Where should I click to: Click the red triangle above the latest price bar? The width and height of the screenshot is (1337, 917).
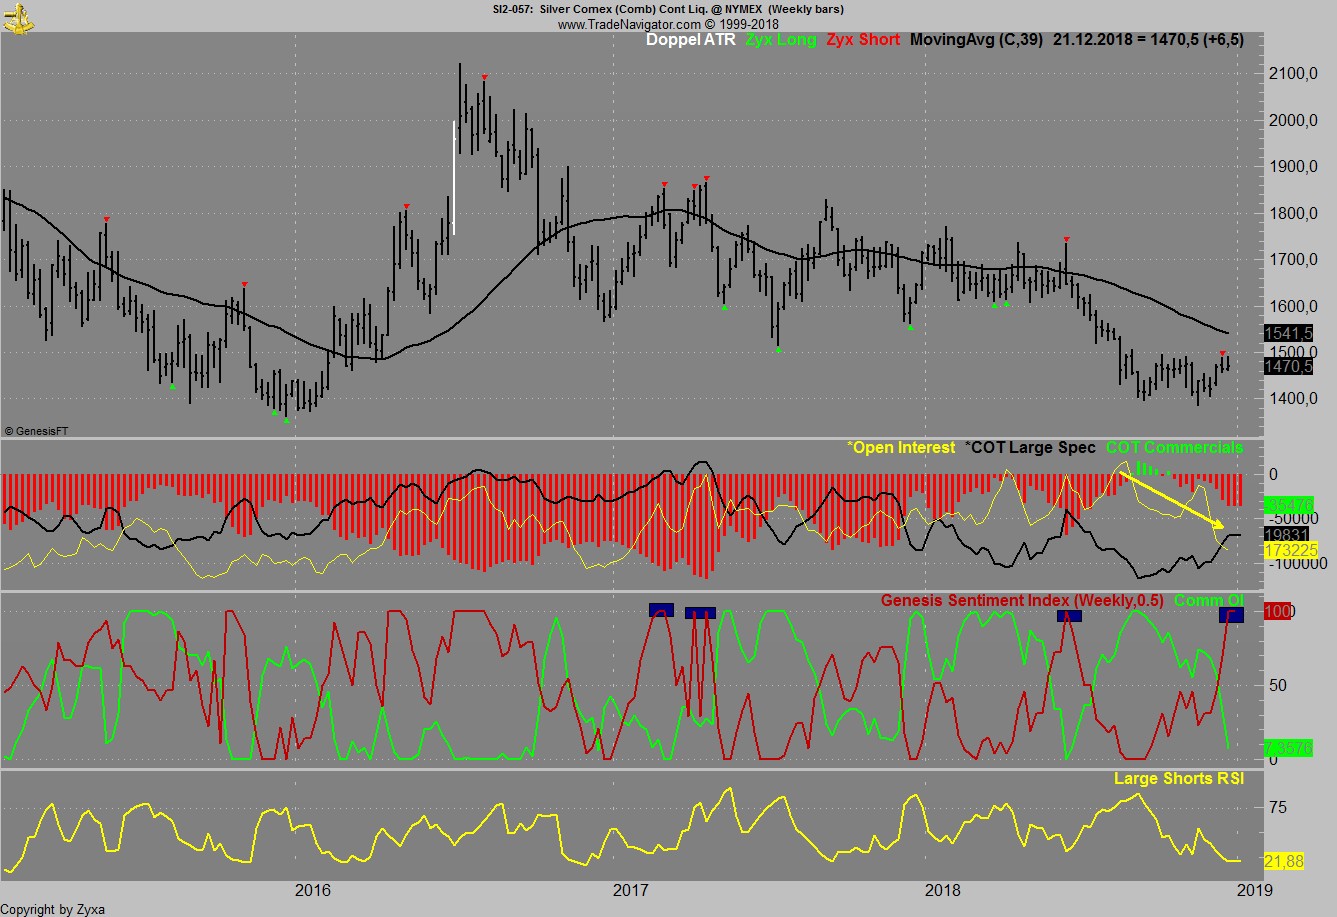point(1222,353)
